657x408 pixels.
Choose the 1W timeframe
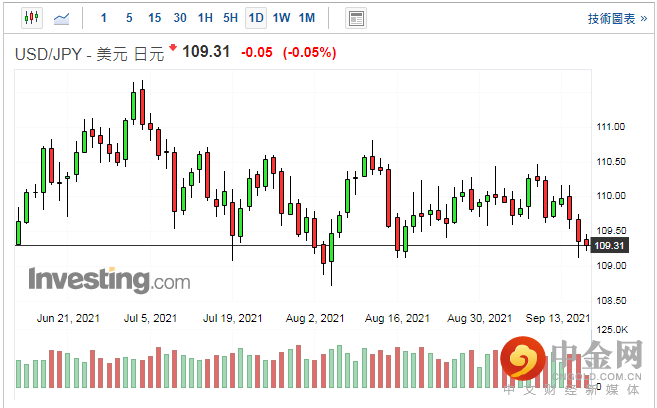point(282,18)
